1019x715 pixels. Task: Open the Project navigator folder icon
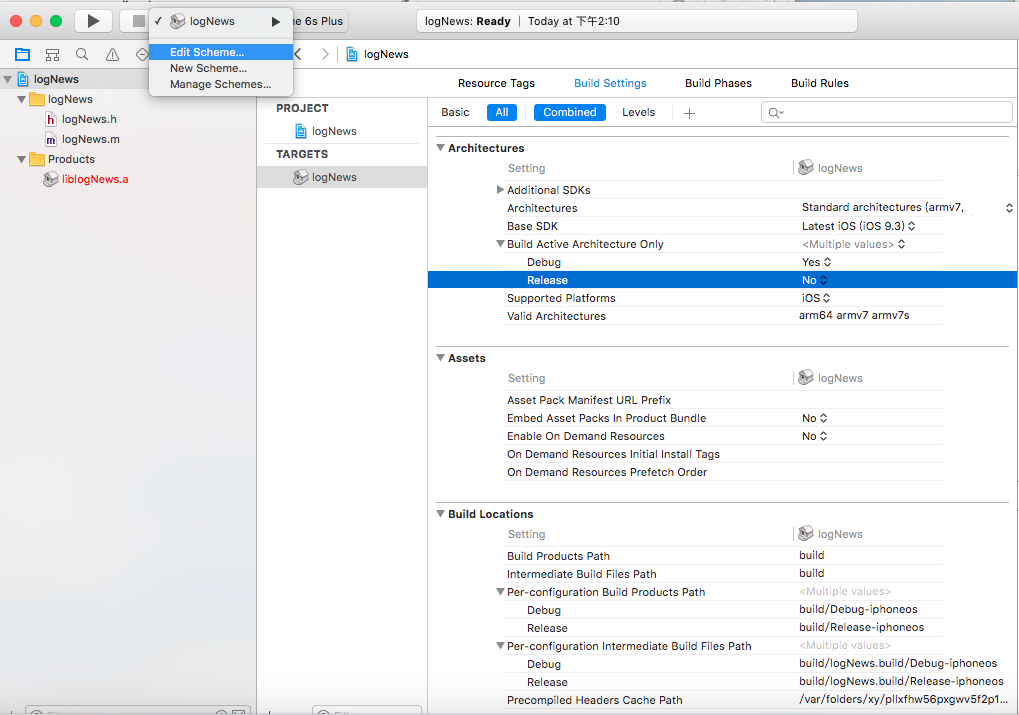click(x=23, y=55)
